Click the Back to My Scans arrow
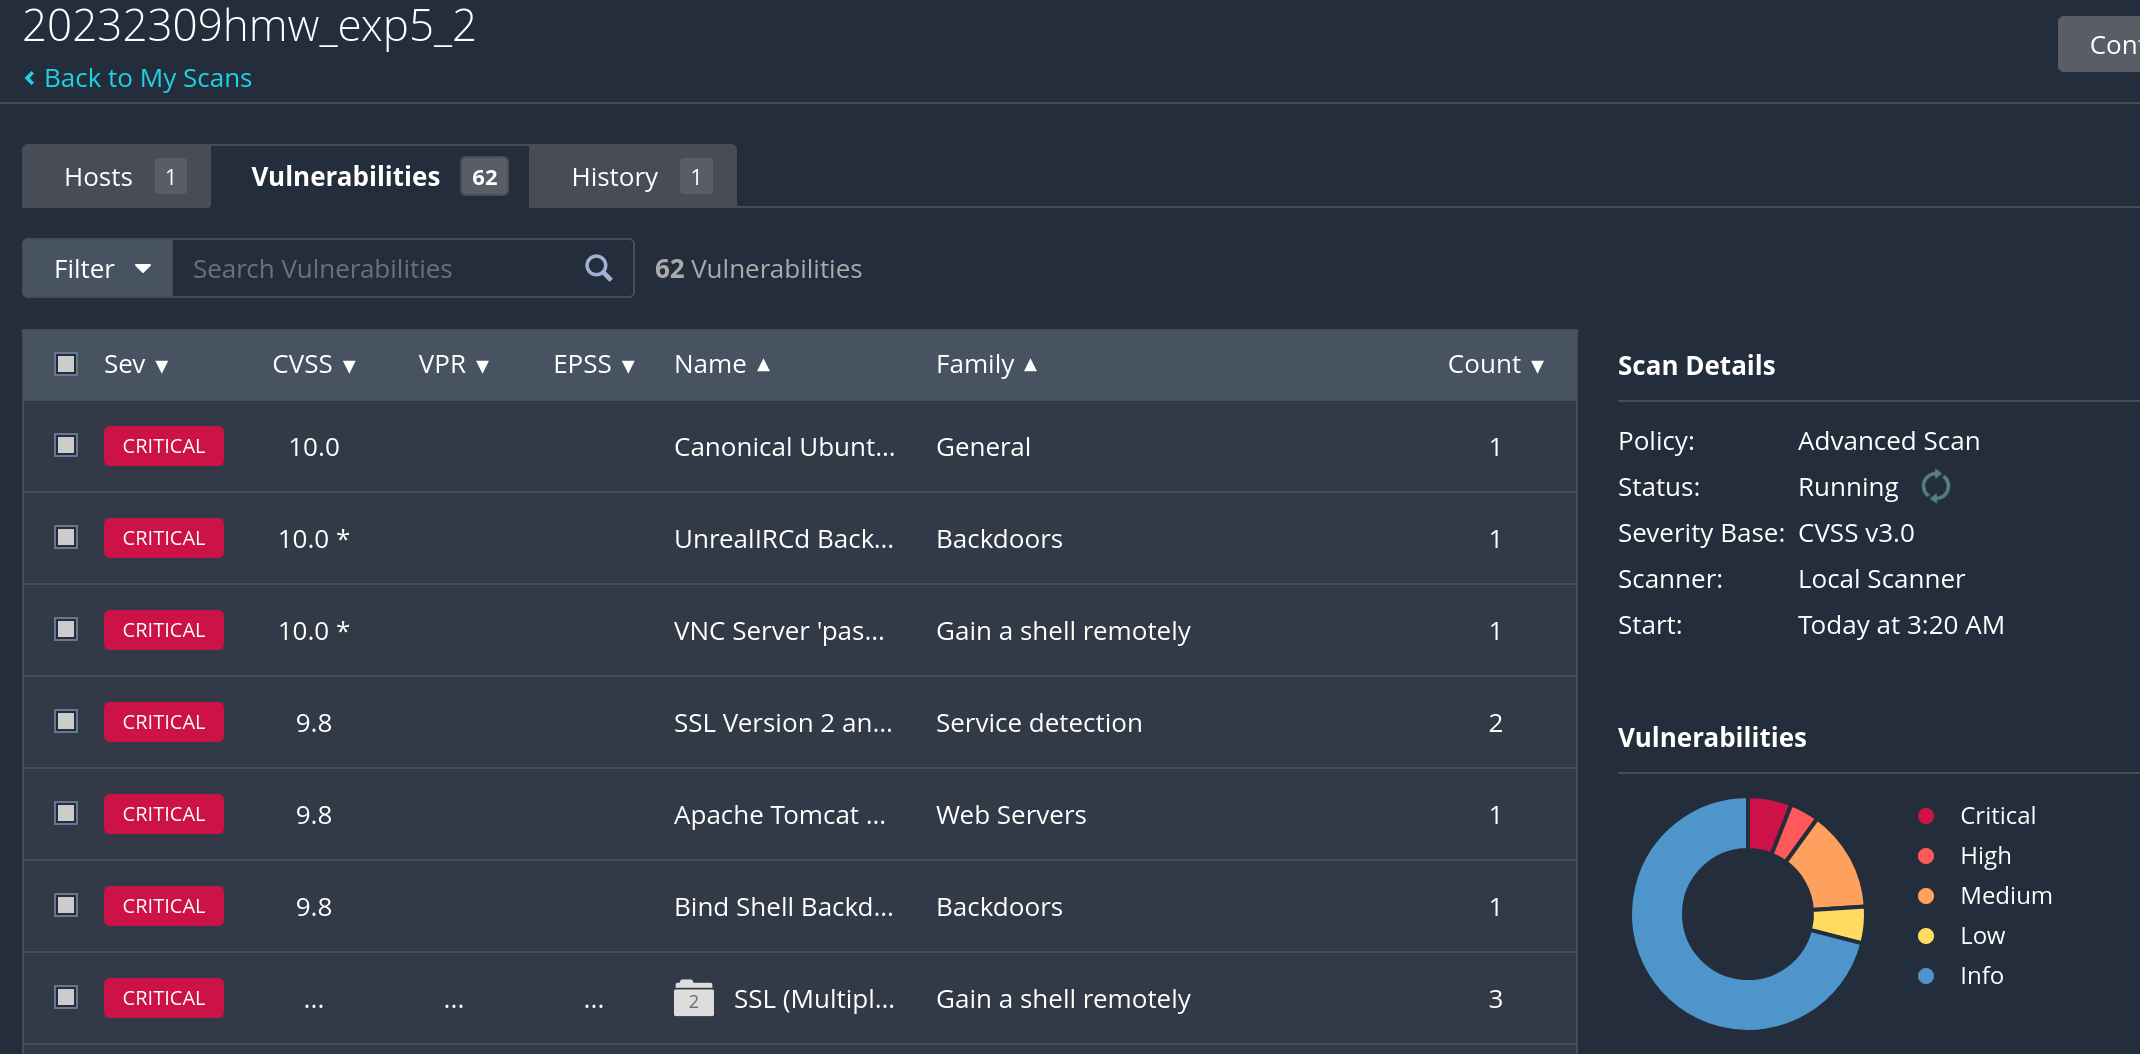The image size is (2140, 1054). pos(30,78)
